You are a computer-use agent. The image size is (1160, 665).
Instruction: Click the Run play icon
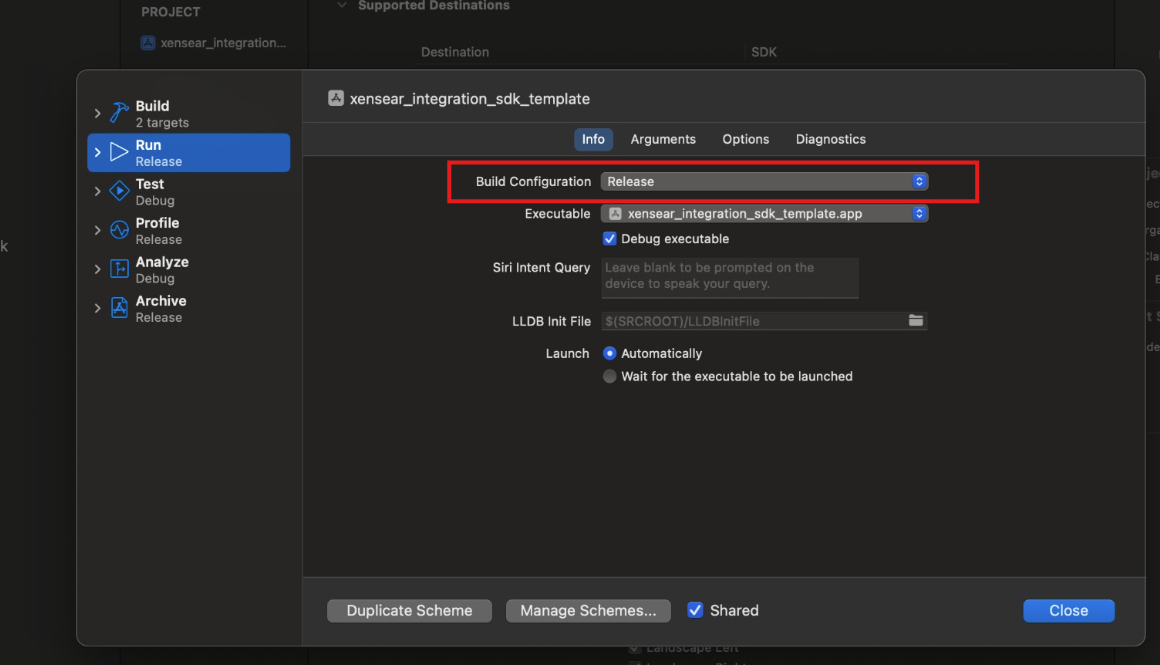119,152
